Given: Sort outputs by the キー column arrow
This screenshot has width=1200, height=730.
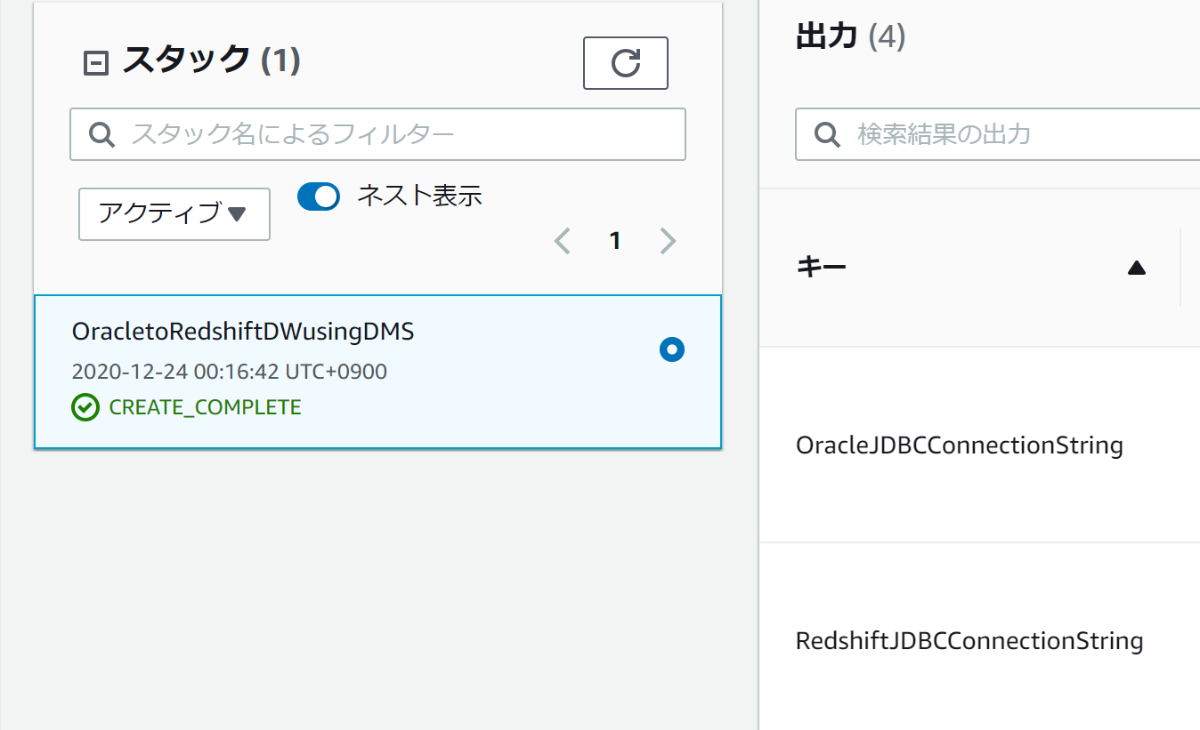Looking at the screenshot, I should (x=1136, y=268).
